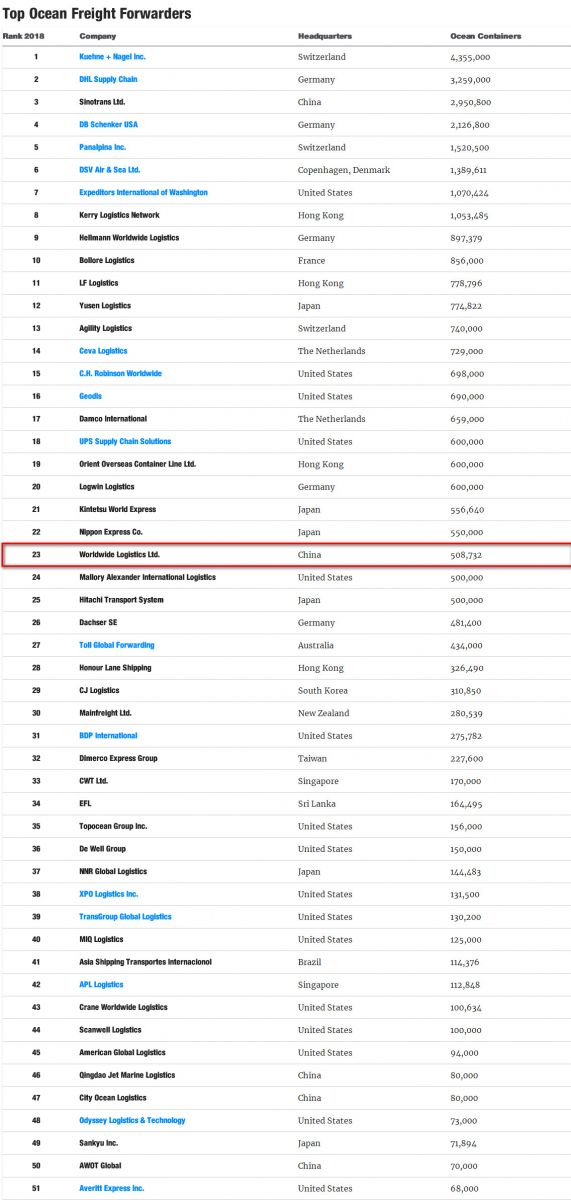The height and width of the screenshot is (1200, 571).
Task: Click the BDP International link
Action: pyautogui.click(x=108, y=735)
